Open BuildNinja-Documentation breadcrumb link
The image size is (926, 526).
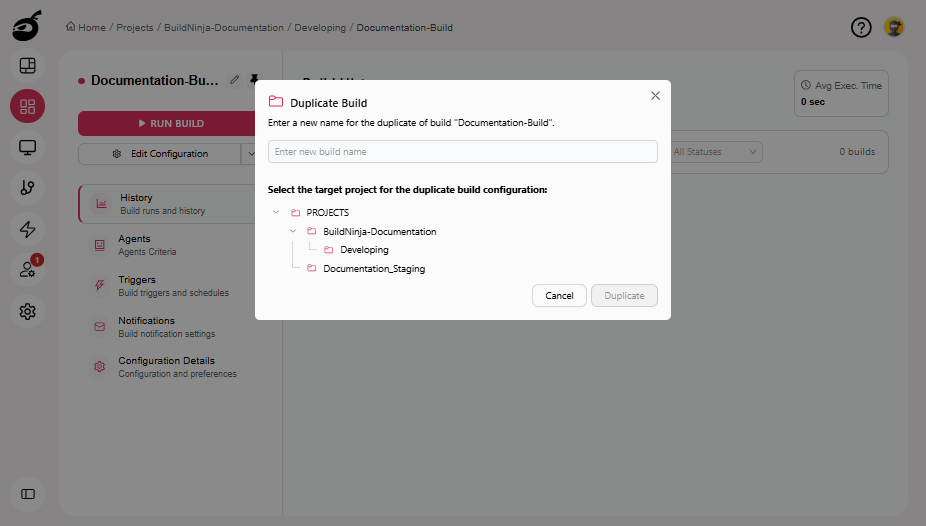tap(224, 27)
